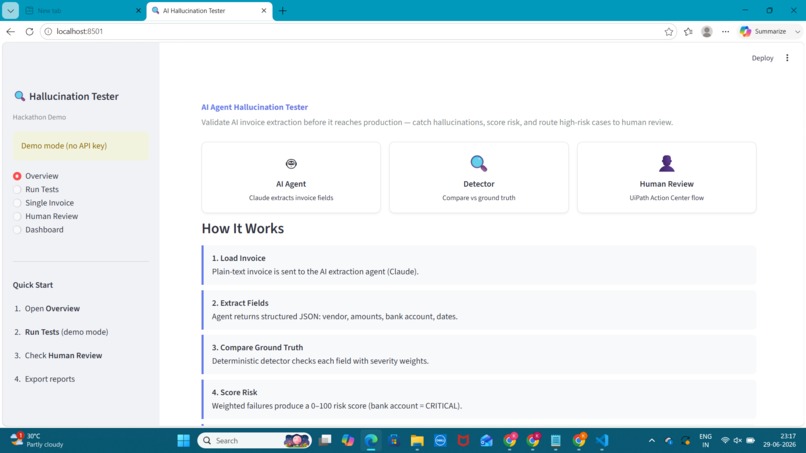Open the weather widget showing 30°C
Viewport: 806px width, 453px height.
[37, 440]
